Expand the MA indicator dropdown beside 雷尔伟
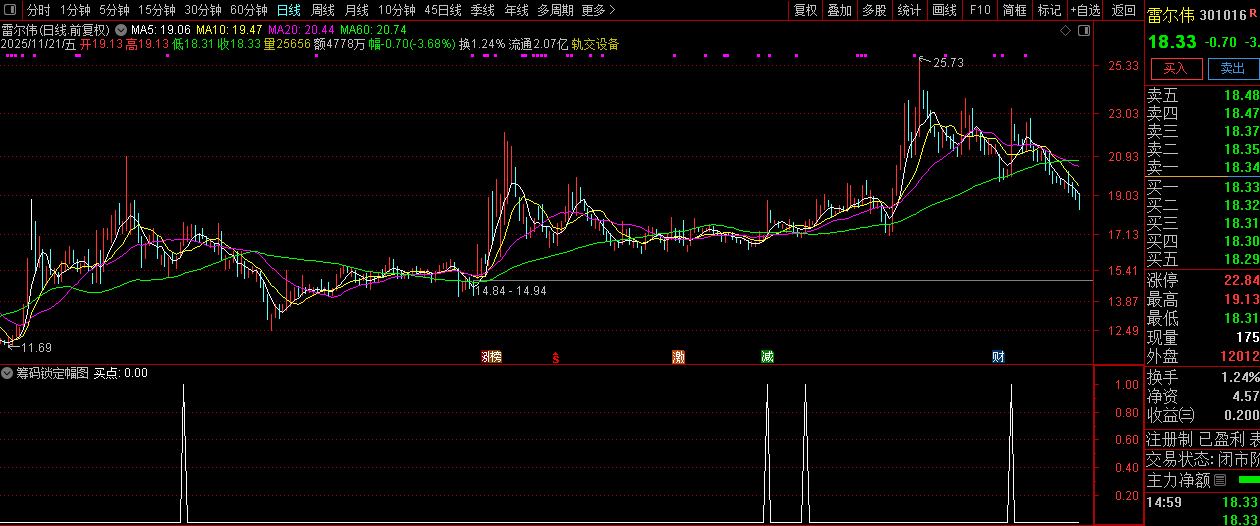This screenshot has height=526, width=1260. pos(122,30)
